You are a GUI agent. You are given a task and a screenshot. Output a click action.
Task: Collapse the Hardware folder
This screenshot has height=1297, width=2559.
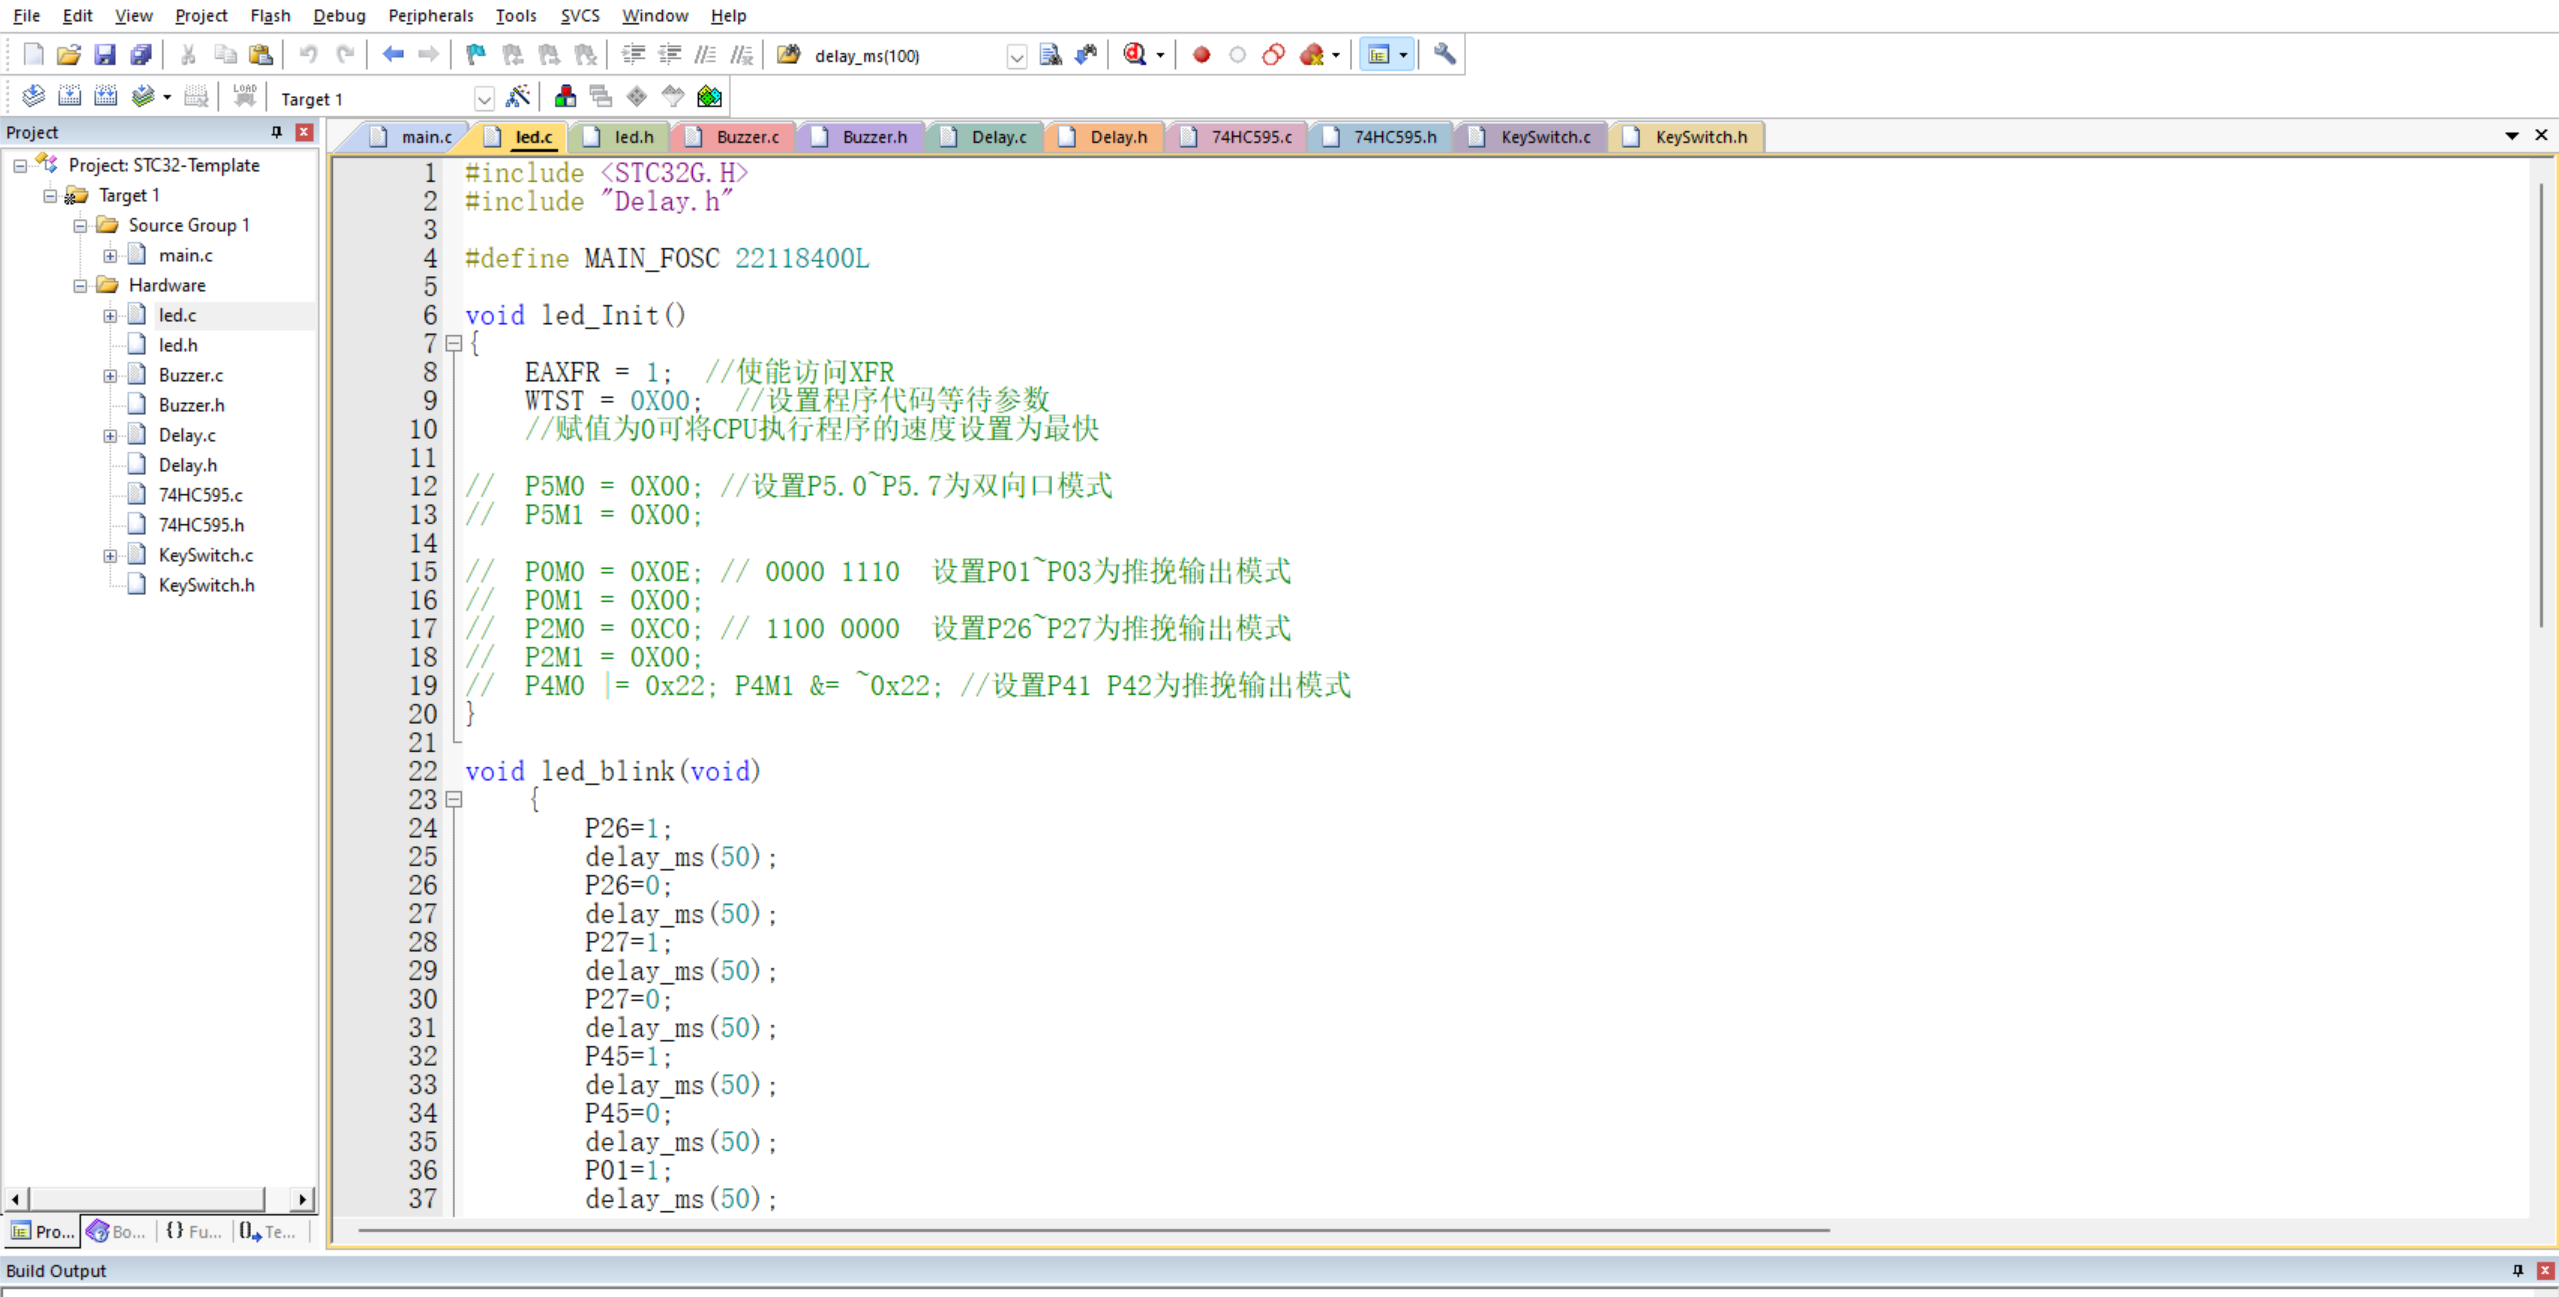pos(80,286)
